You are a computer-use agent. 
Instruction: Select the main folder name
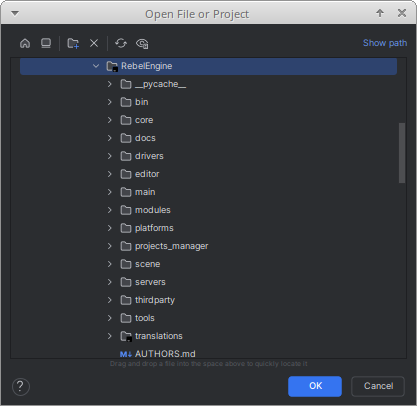[145, 192]
